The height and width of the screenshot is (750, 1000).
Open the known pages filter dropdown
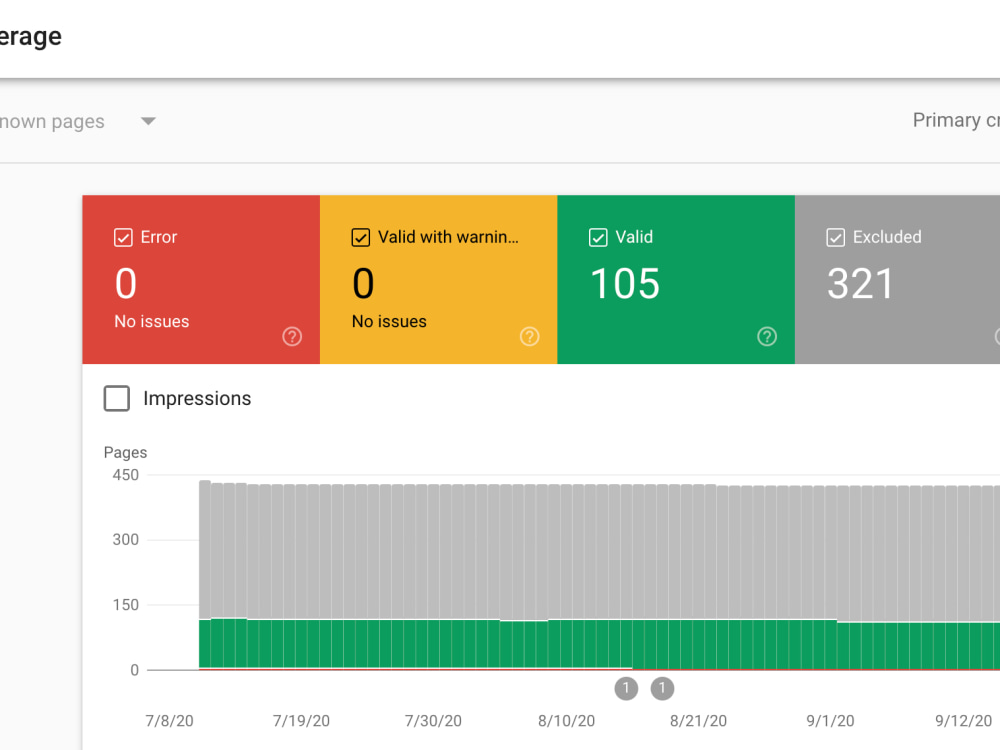[x=60, y=121]
